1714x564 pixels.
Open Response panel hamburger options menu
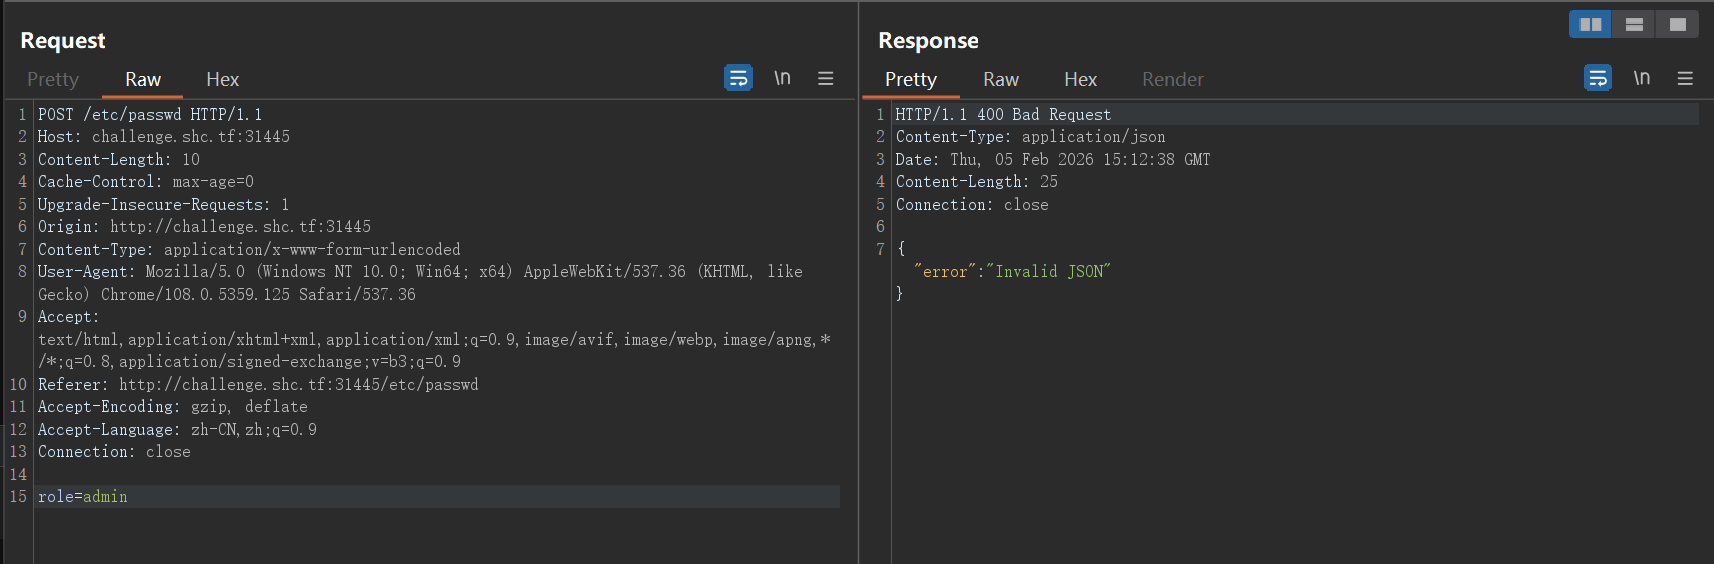click(x=1685, y=78)
